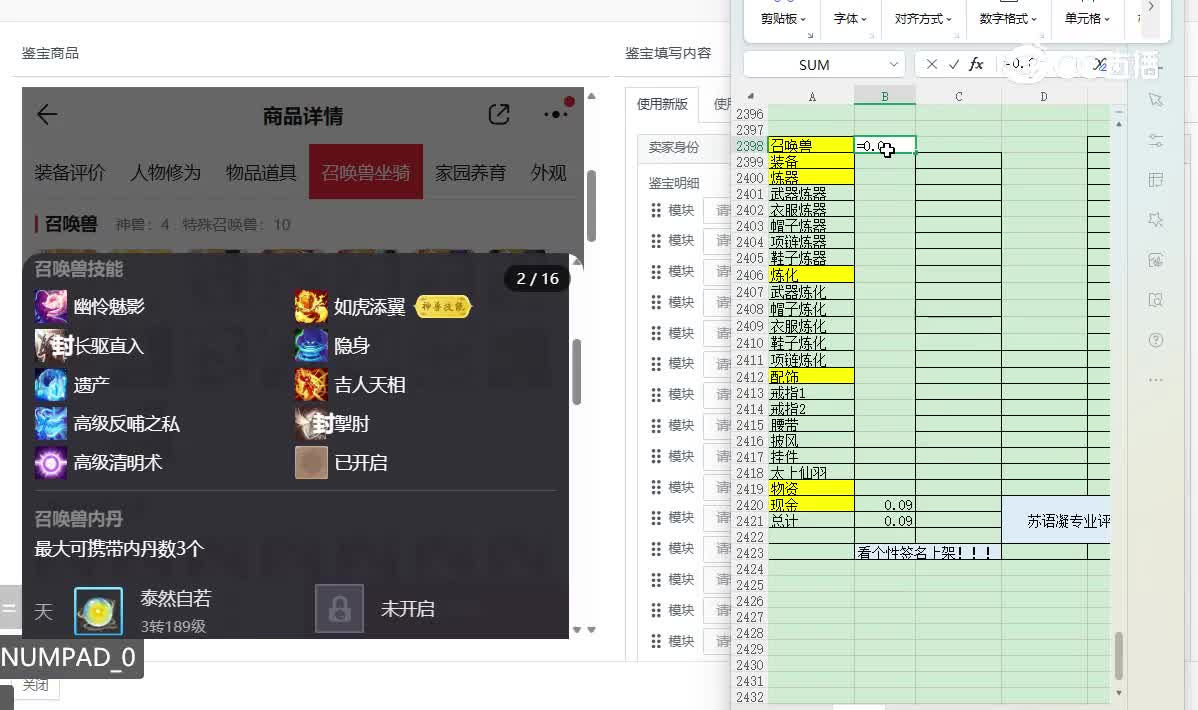The height and width of the screenshot is (710, 1198).
Task: Confirm formula entry with the checkmark icon
Action: 954,64
